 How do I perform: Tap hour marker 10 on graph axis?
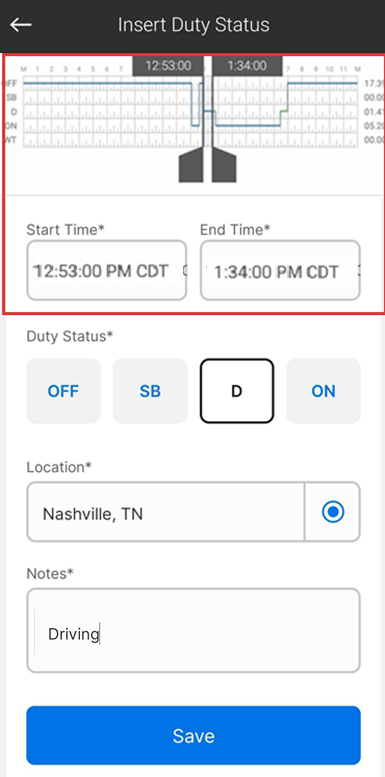[x=329, y=69]
